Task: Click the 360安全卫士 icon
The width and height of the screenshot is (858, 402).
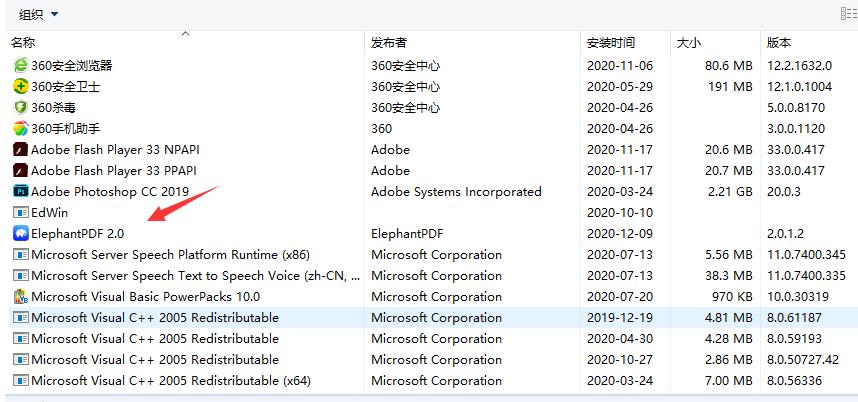Action: click(x=20, y=86)
